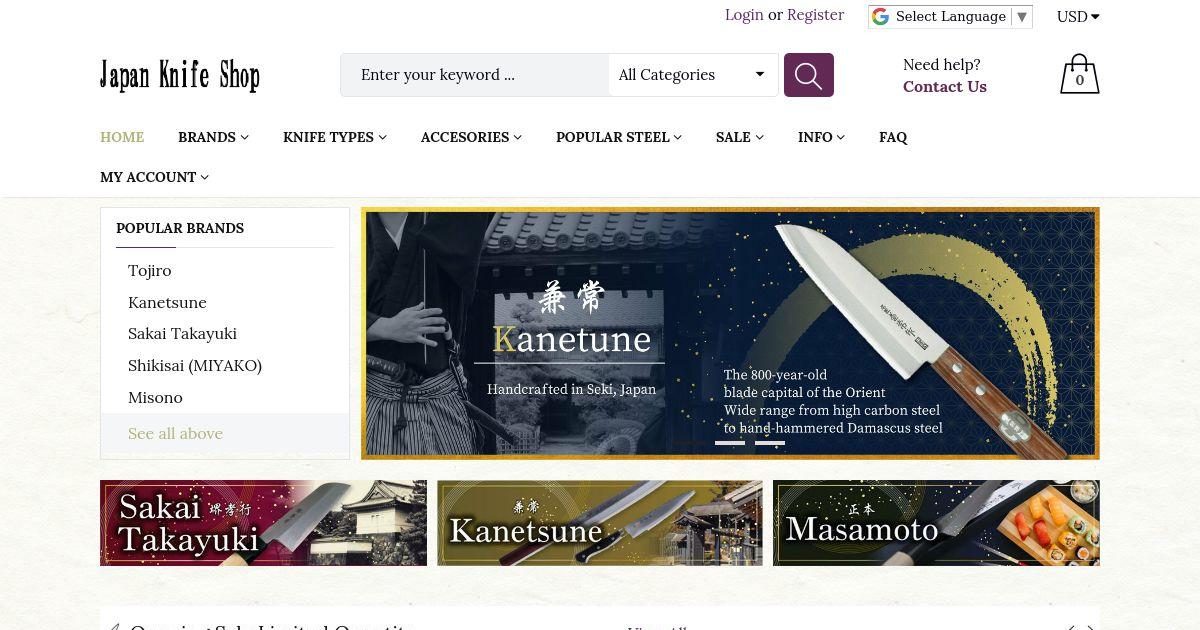Click the Japan Knife Shop logo
Screen dimensions: 1200x630
[180, 76]
